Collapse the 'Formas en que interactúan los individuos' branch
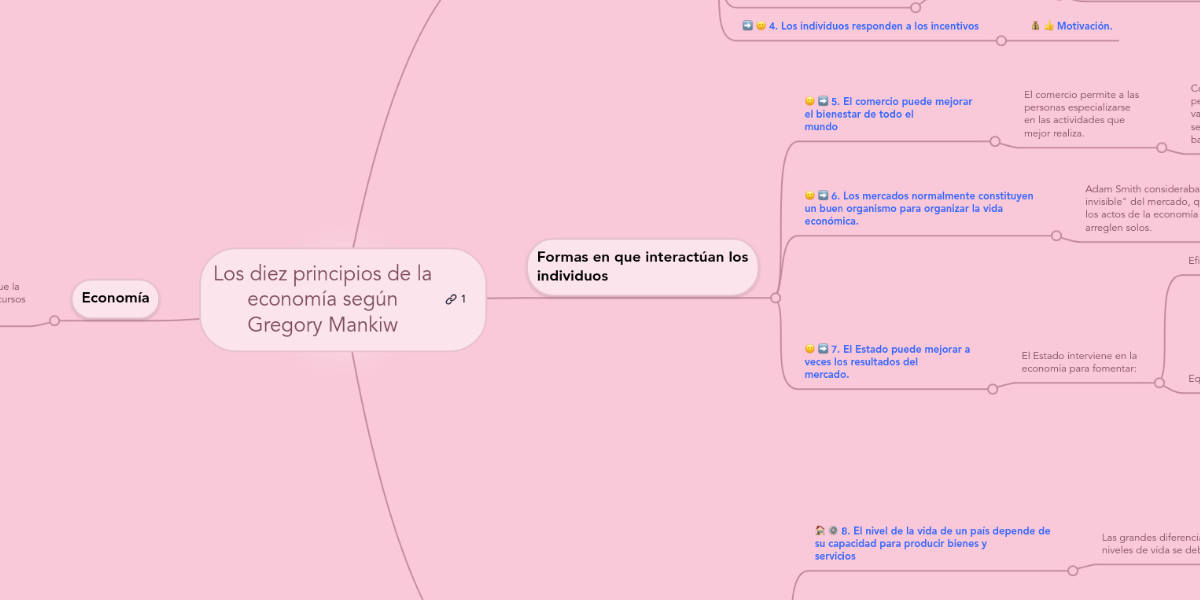 point(775,298)
